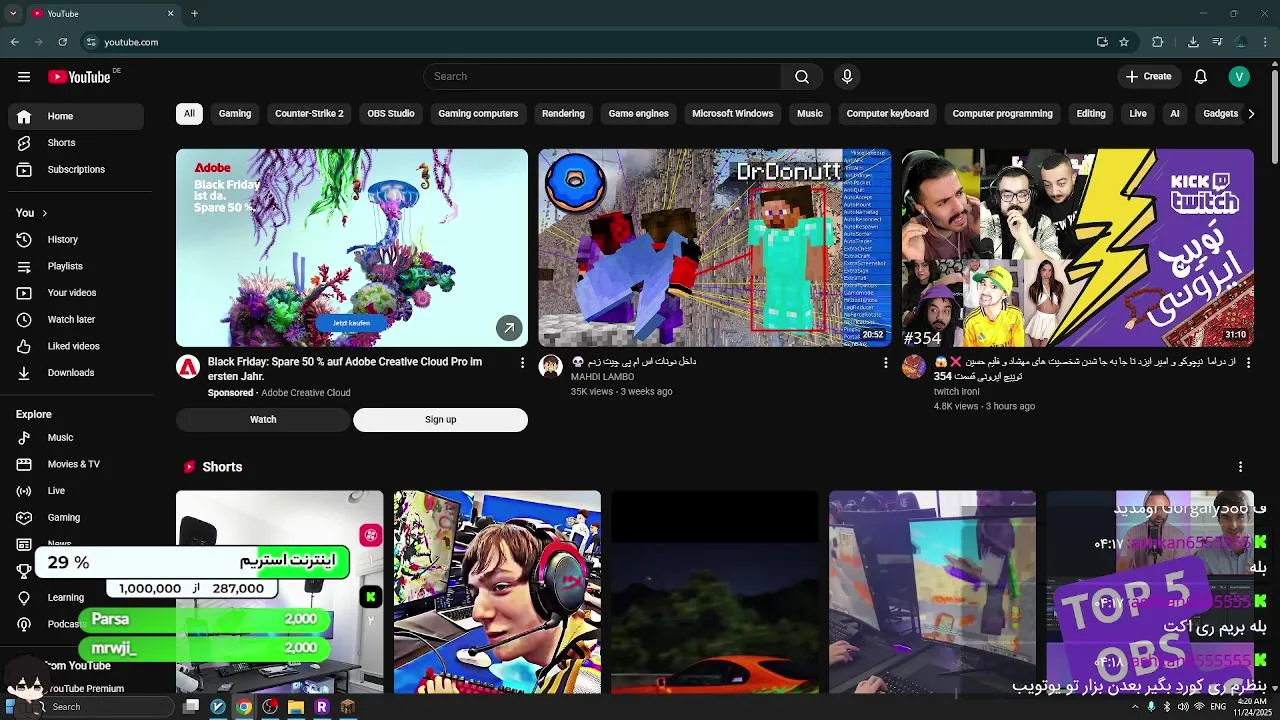Show more filter chips with right arrow
Image resolution: width=1280 pixels, height=720 pixels.
1251,114
